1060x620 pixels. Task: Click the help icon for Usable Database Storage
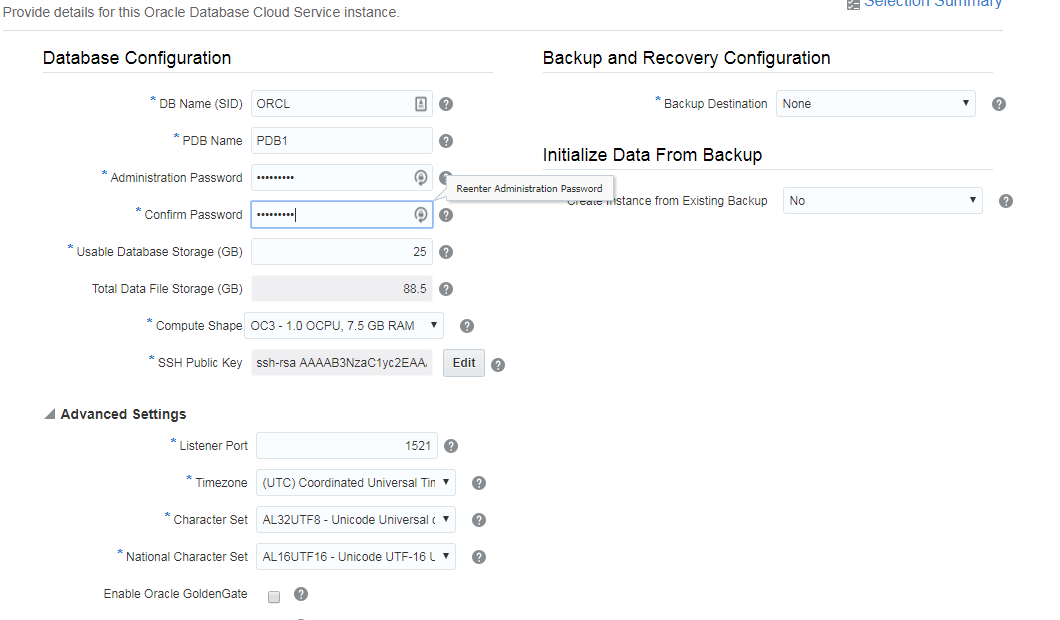pyautogui.click(x=445, y=251)
